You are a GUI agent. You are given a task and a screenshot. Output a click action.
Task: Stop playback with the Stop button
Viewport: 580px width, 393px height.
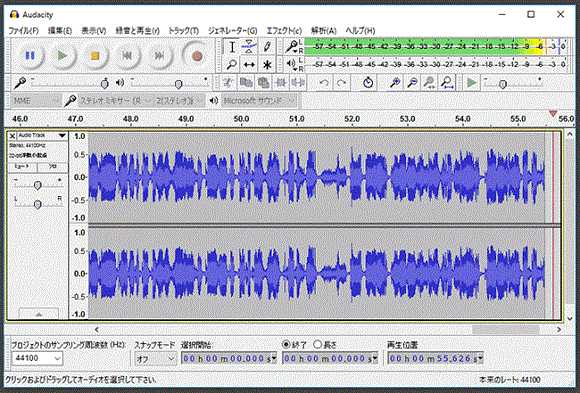pos(95,56)
